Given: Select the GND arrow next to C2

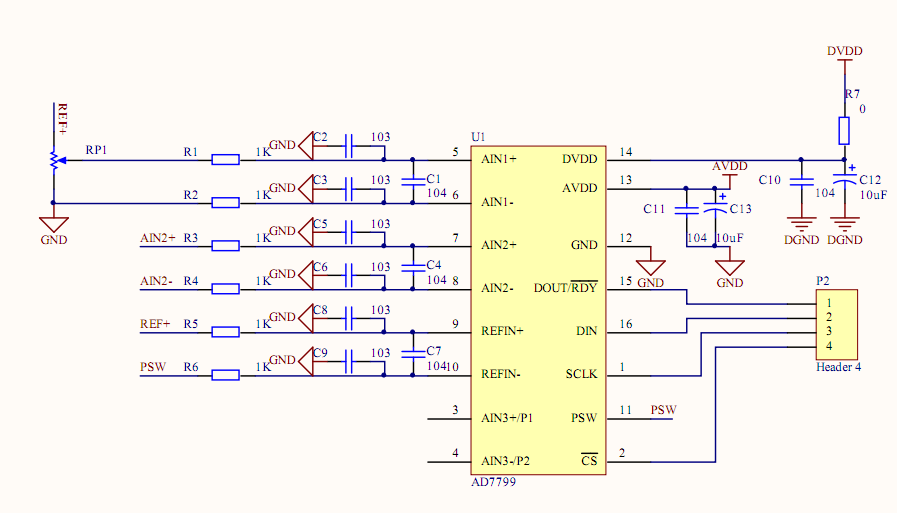Looking at the screenshot, I should 306,145.
